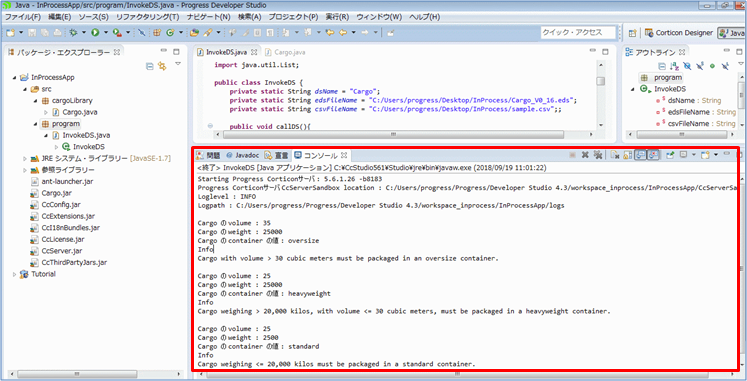The width and height of the screenshot is (747, 381).
Task: Switch to the Corticon Designer perspective
Action: click(679, 33)
